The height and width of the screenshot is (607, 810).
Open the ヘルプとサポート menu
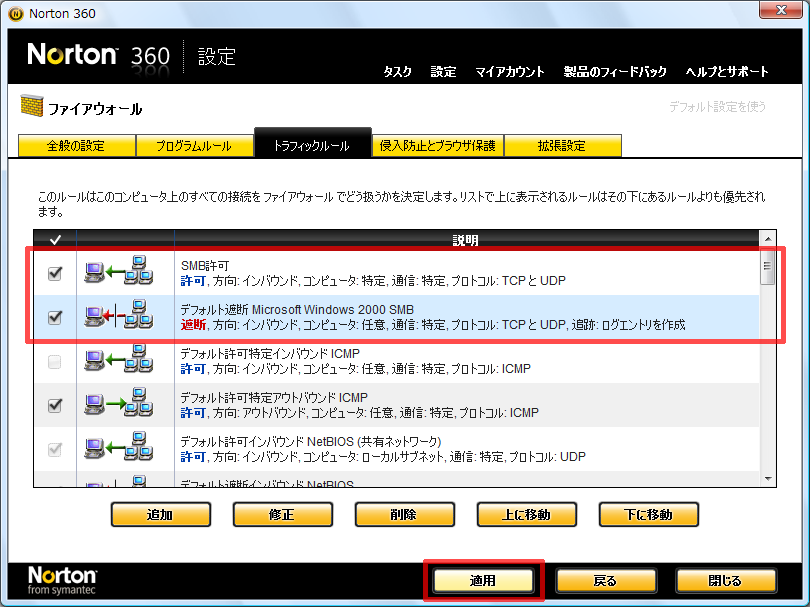tap(727, 72)
